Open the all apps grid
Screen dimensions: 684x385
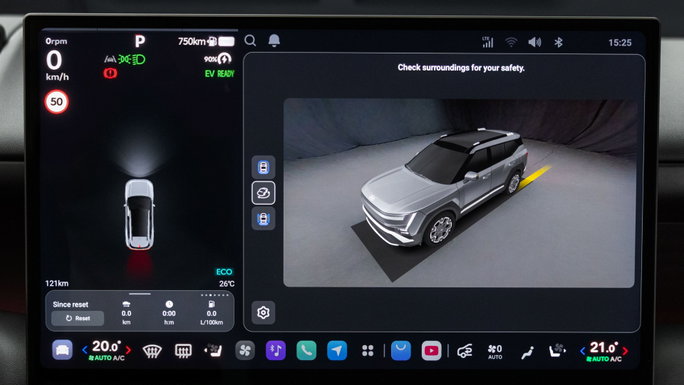367,351
